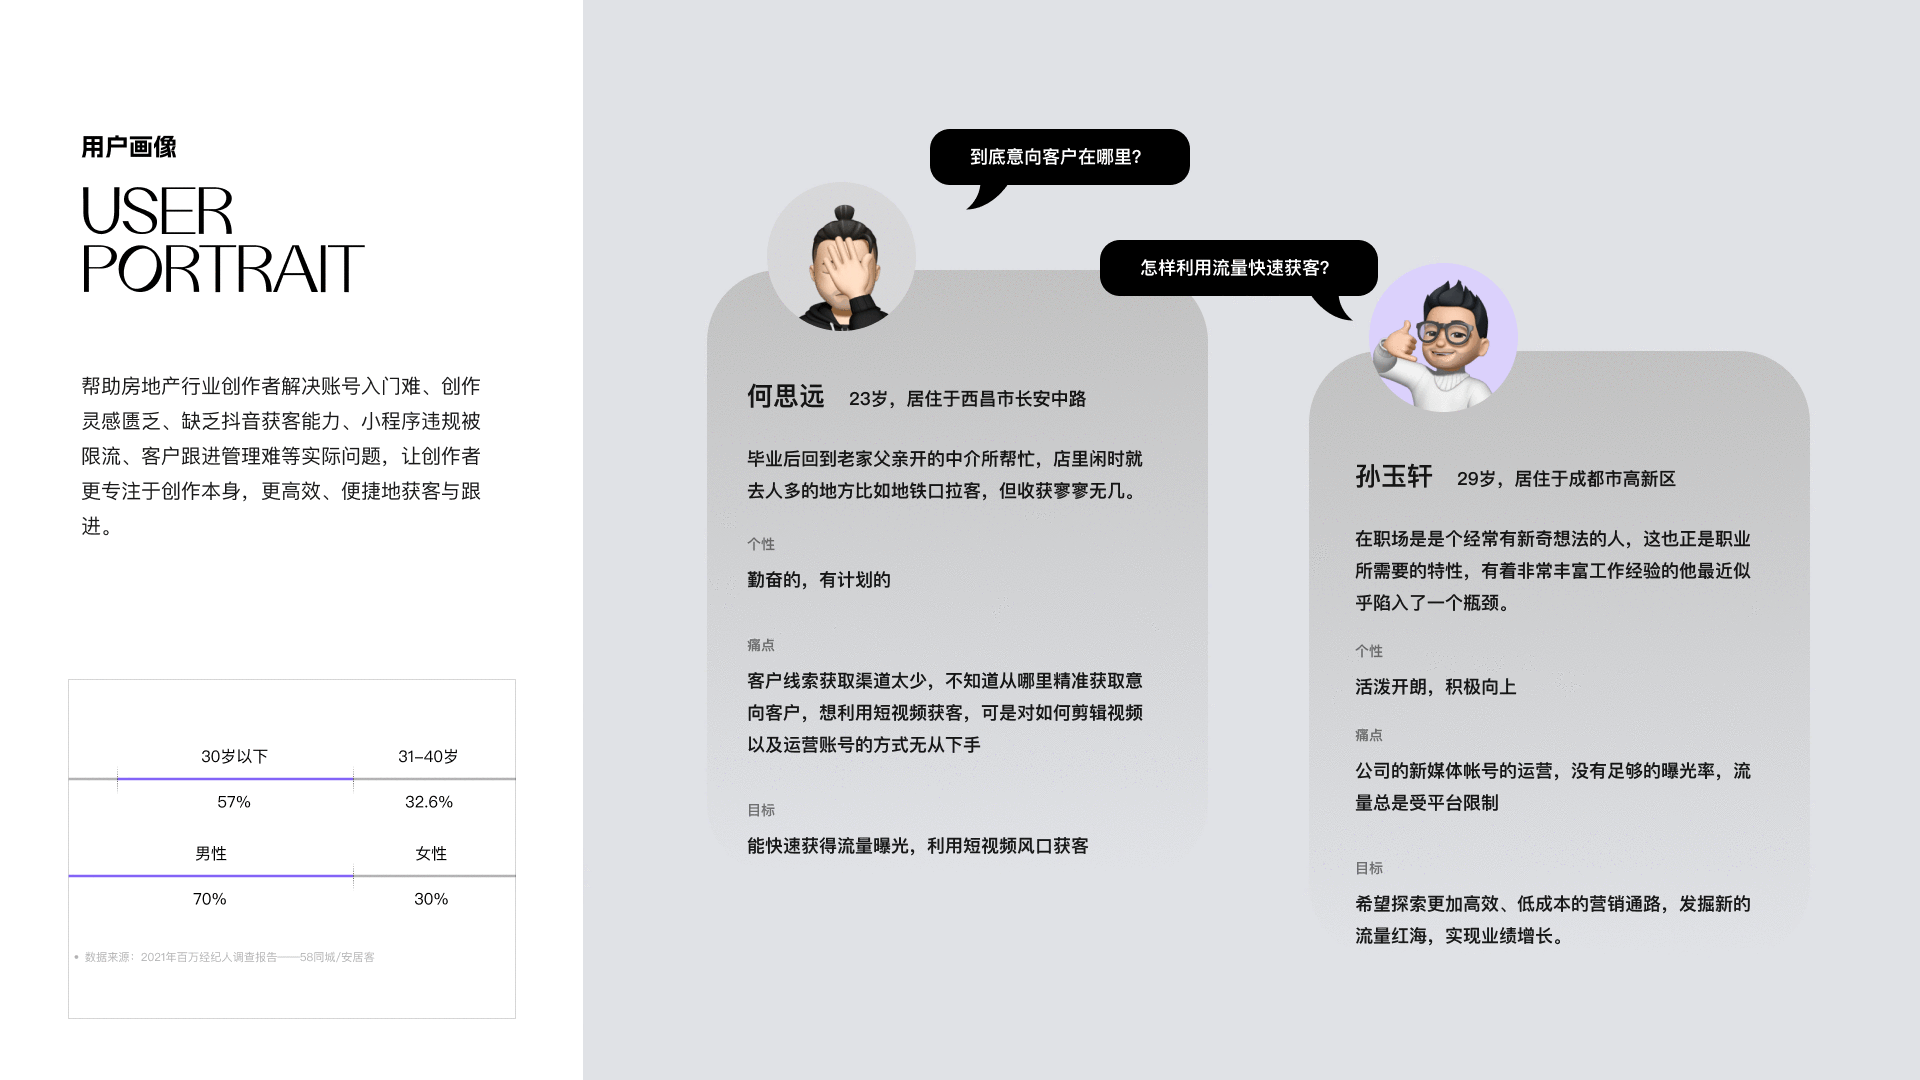Select the name '孙玉轩'
The height and width of the screenshot is (1080, 1920).
pos(1394,477)
